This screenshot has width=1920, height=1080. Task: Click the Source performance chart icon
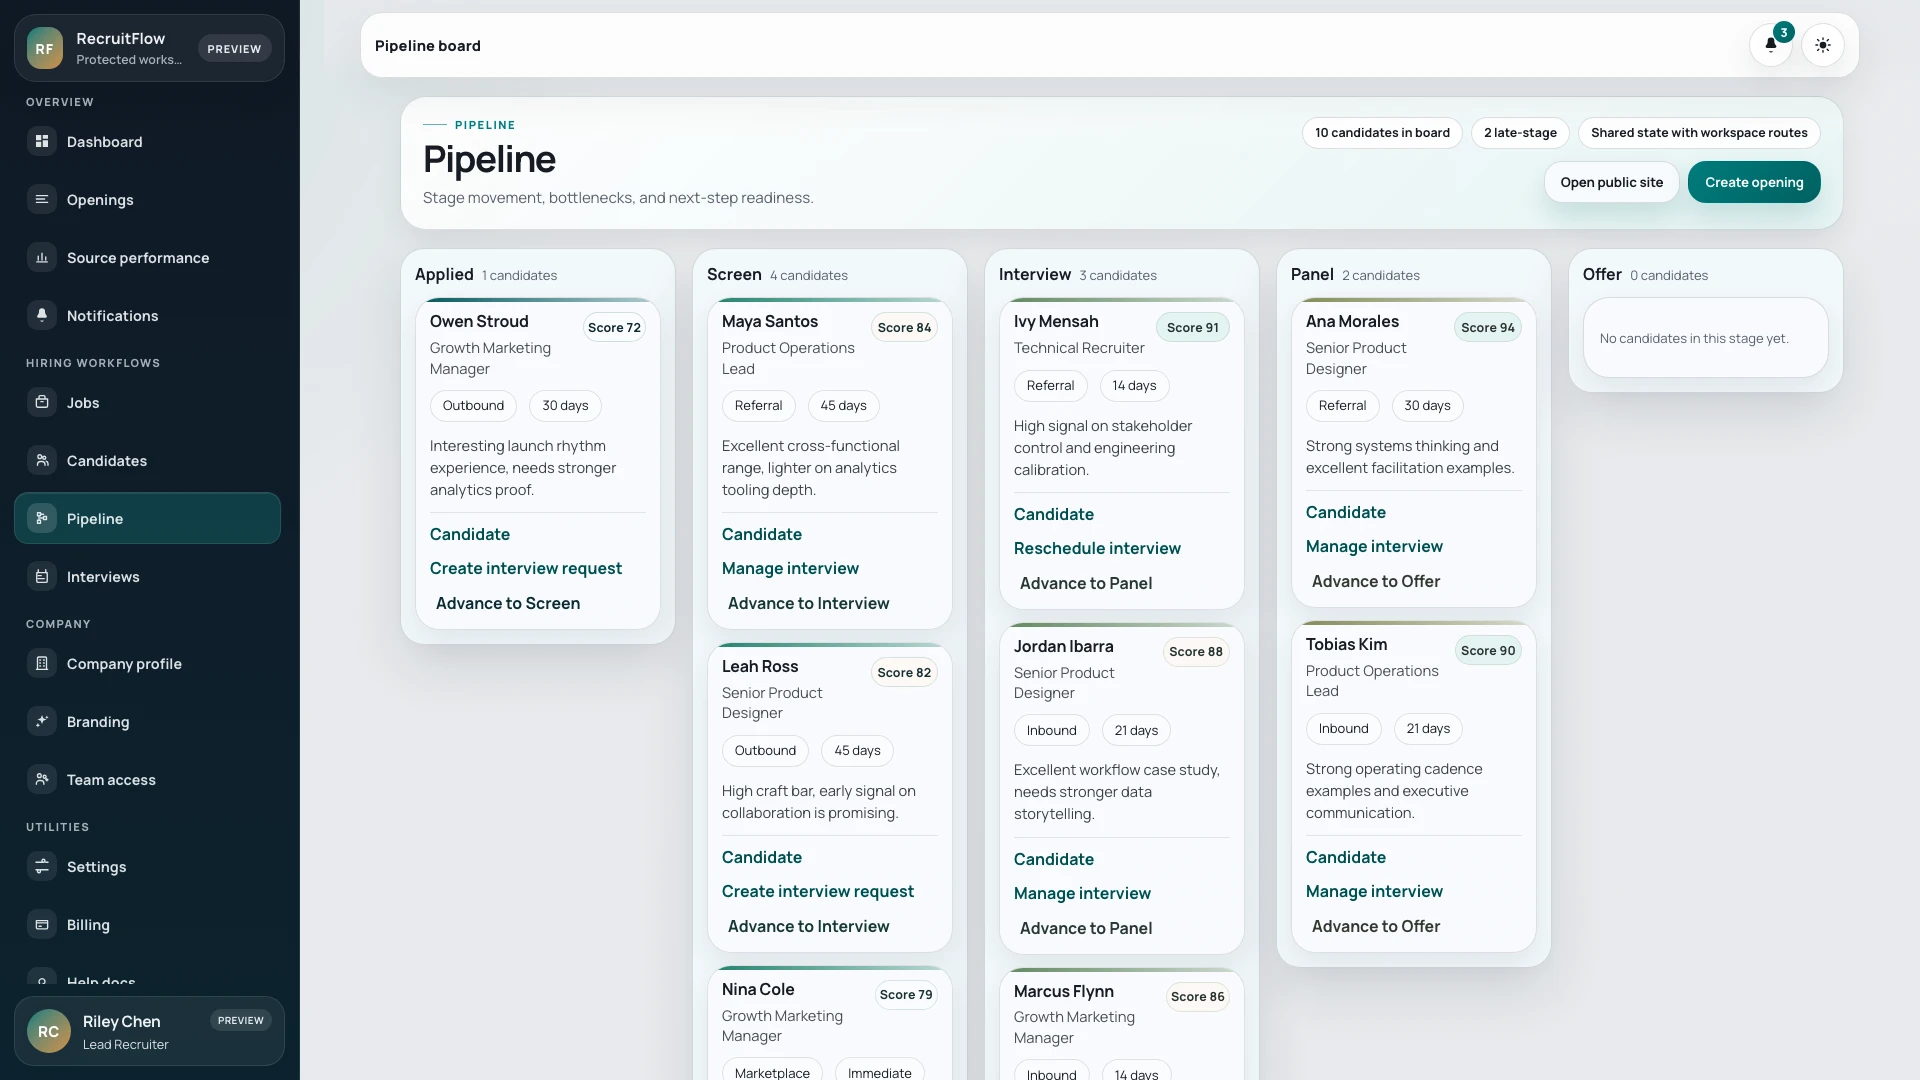coord(42,258)
